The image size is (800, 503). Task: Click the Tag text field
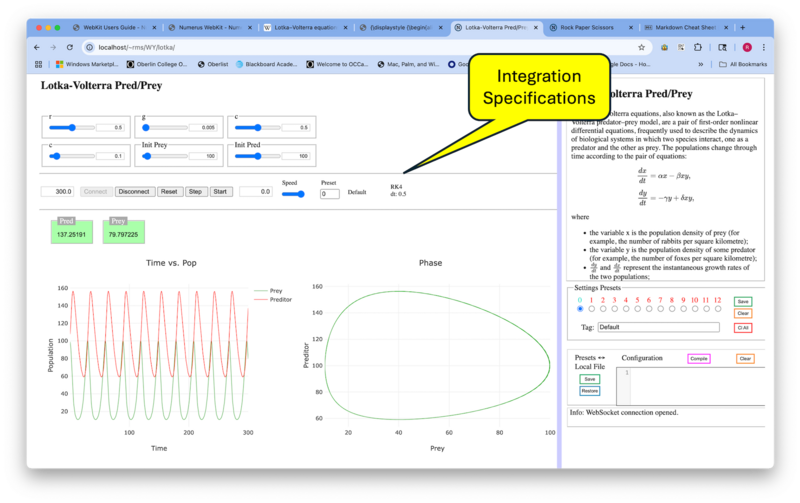tap(658, 327)
